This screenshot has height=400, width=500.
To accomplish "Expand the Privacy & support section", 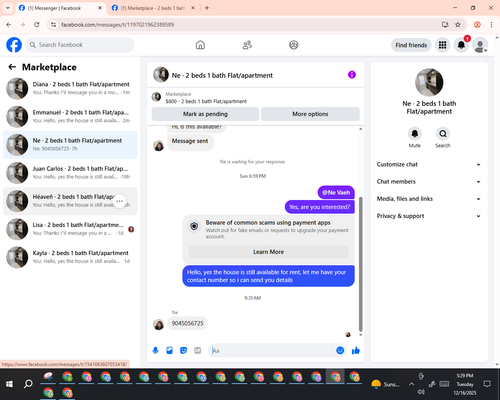I will point(429,216).
